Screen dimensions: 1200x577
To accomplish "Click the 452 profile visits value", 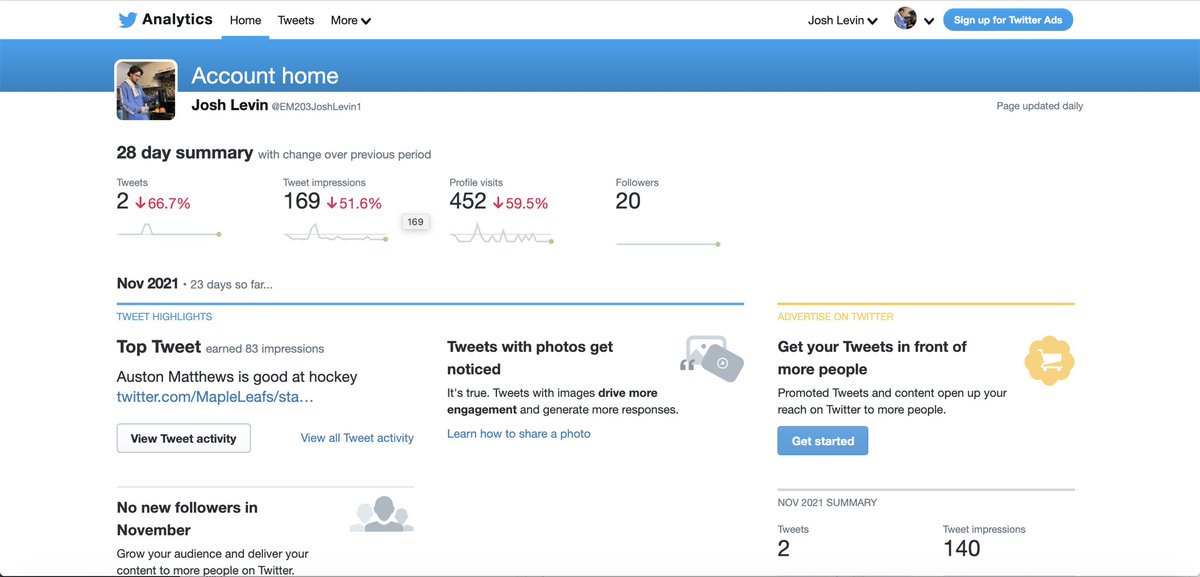I will coord(468,201).
